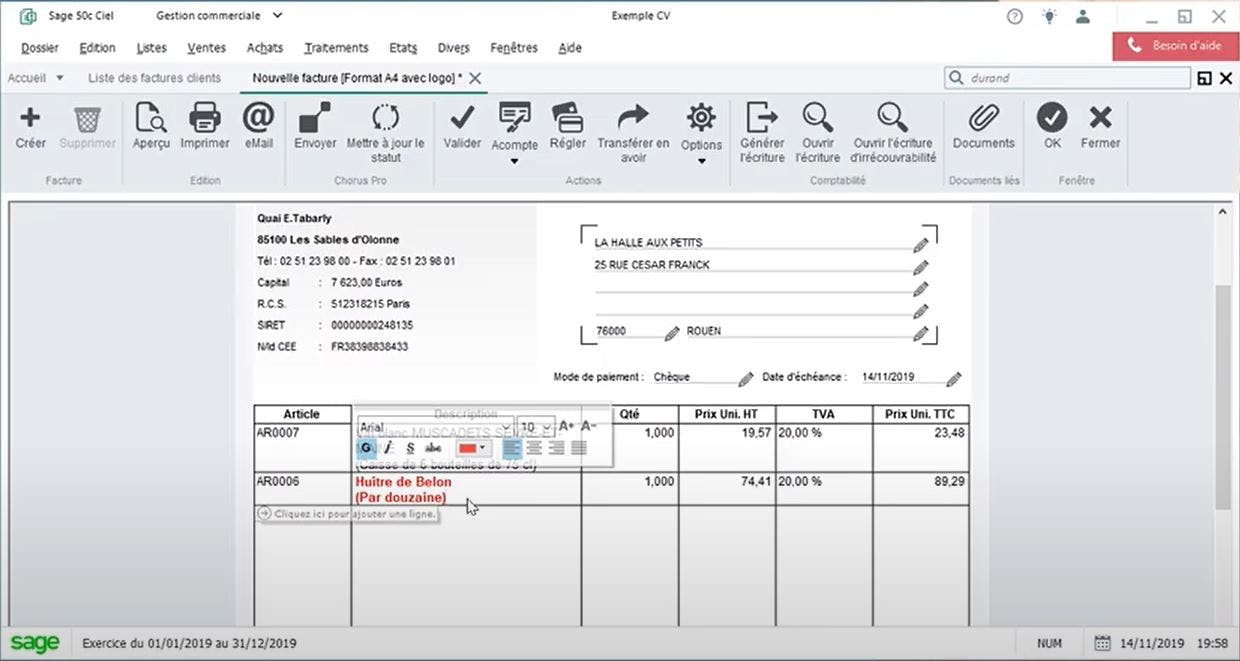Screen dimensions: 1240x661
Task: Edit Mode de paiement pencil icon
Action: (746, 379)
